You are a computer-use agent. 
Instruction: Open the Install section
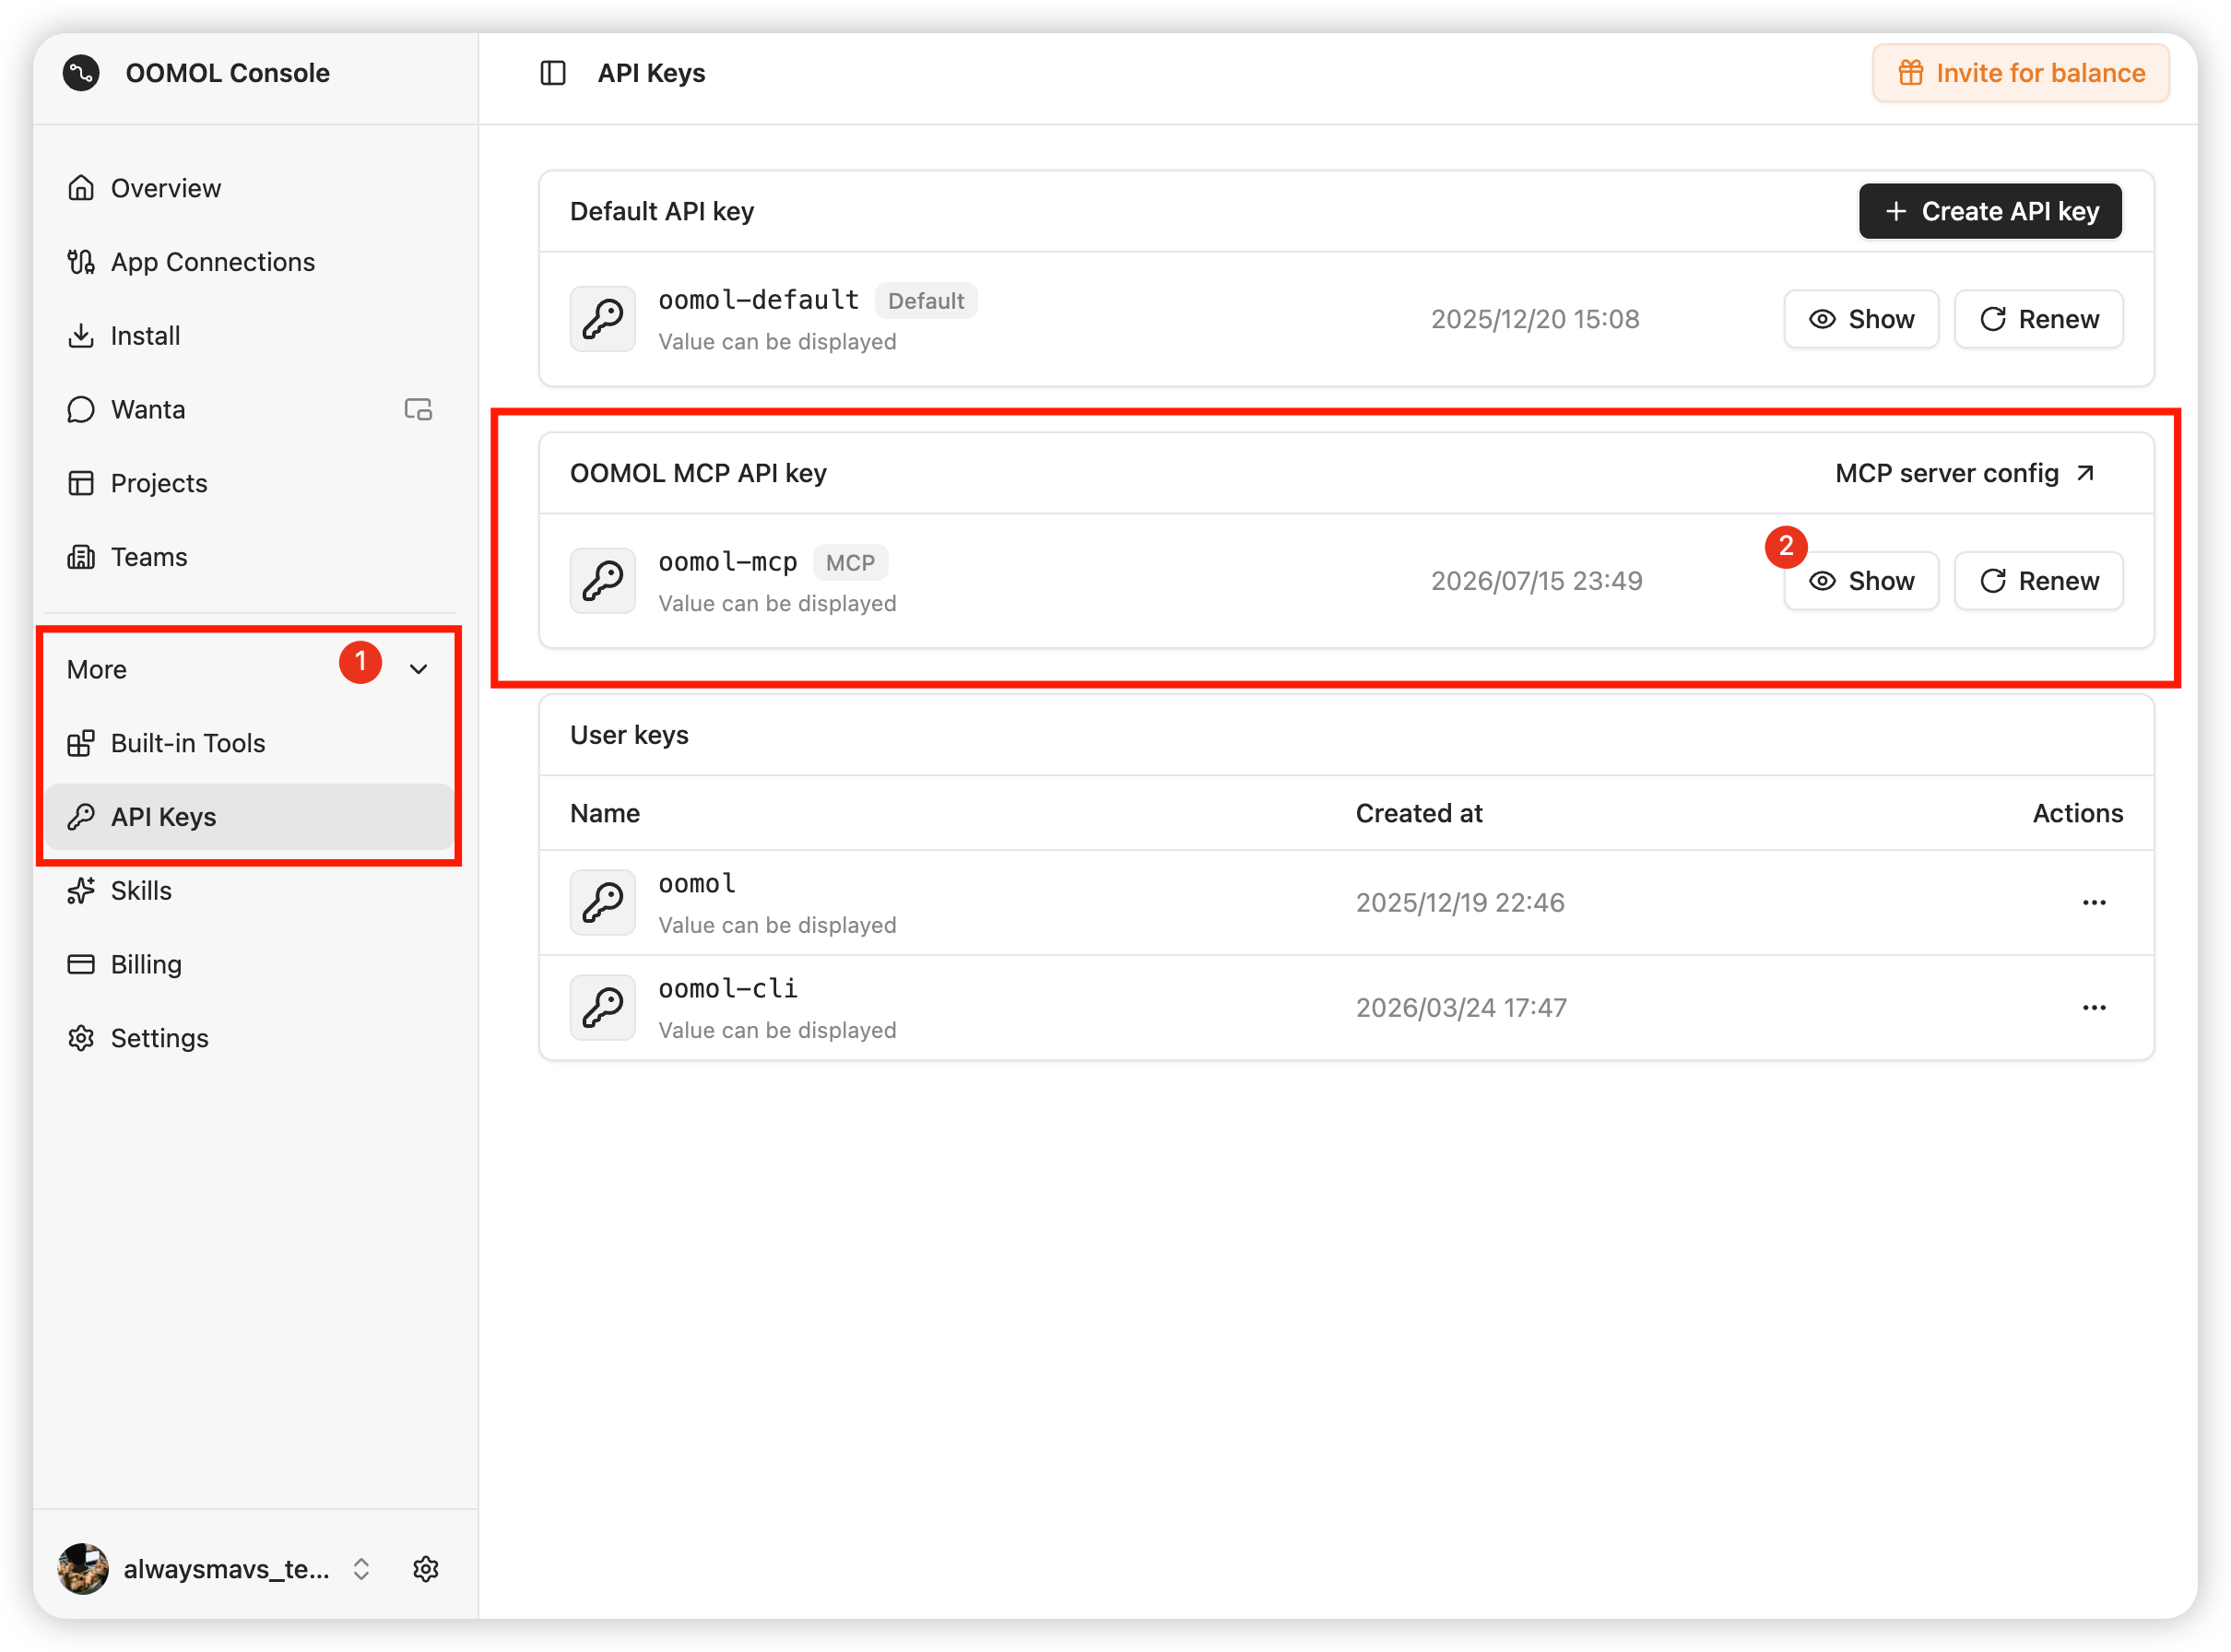point(250,336)
